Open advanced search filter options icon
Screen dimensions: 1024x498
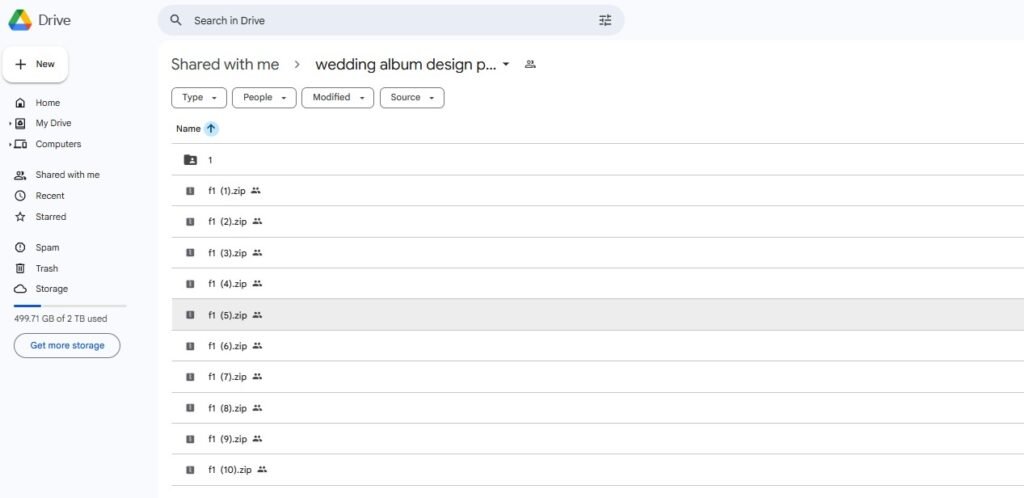[x=604, y=20]
